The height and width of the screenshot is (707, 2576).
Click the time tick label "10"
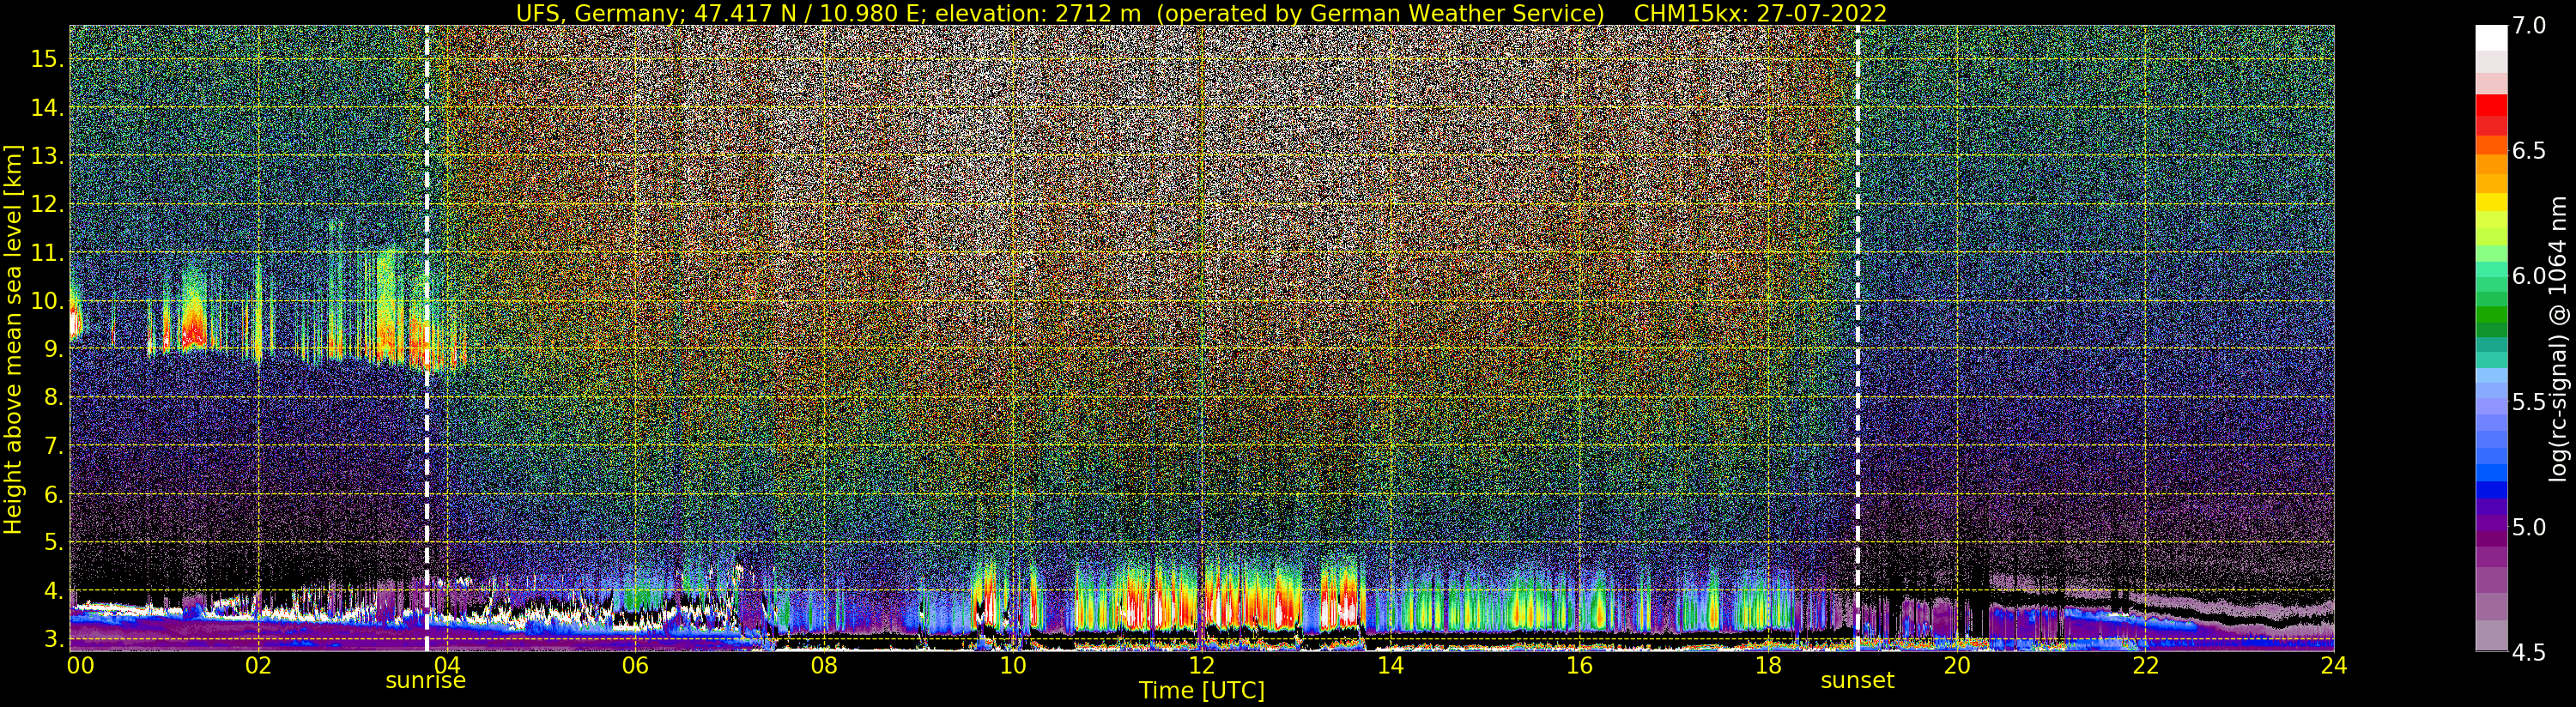[1013, 666]
